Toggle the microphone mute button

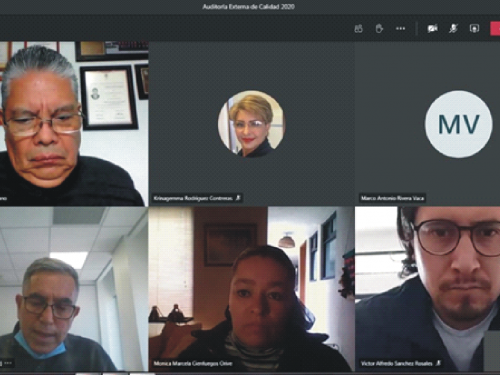tap(453, 29)
